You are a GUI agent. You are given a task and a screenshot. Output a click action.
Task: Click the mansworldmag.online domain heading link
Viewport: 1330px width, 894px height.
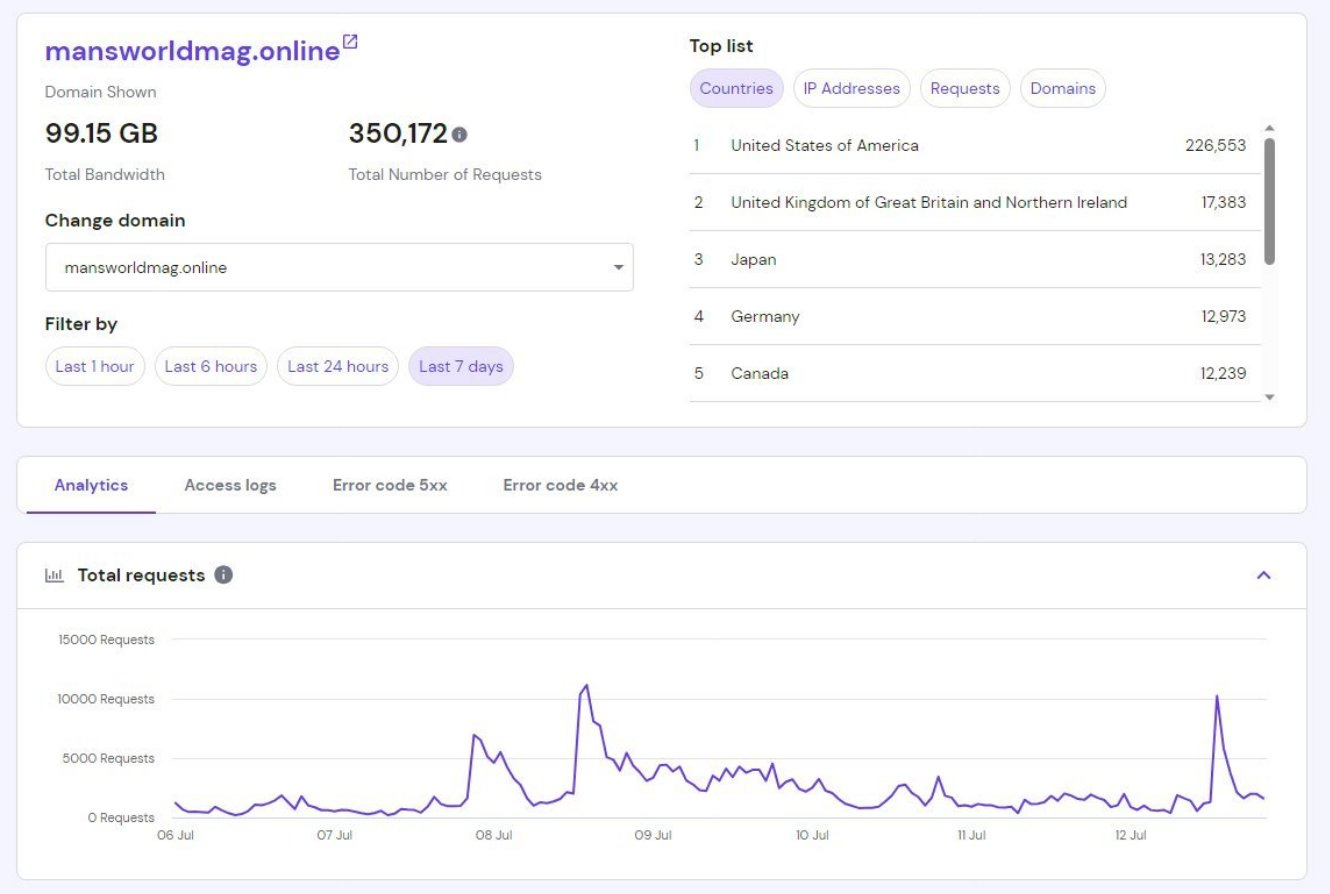[x=193, y=51]
